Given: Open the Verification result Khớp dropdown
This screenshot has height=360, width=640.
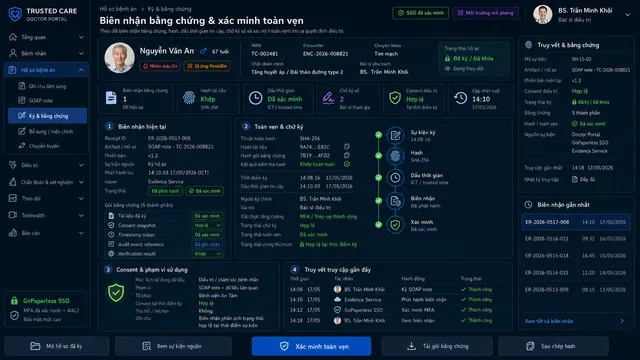Looking at the screenshot, I should (207, 253).
